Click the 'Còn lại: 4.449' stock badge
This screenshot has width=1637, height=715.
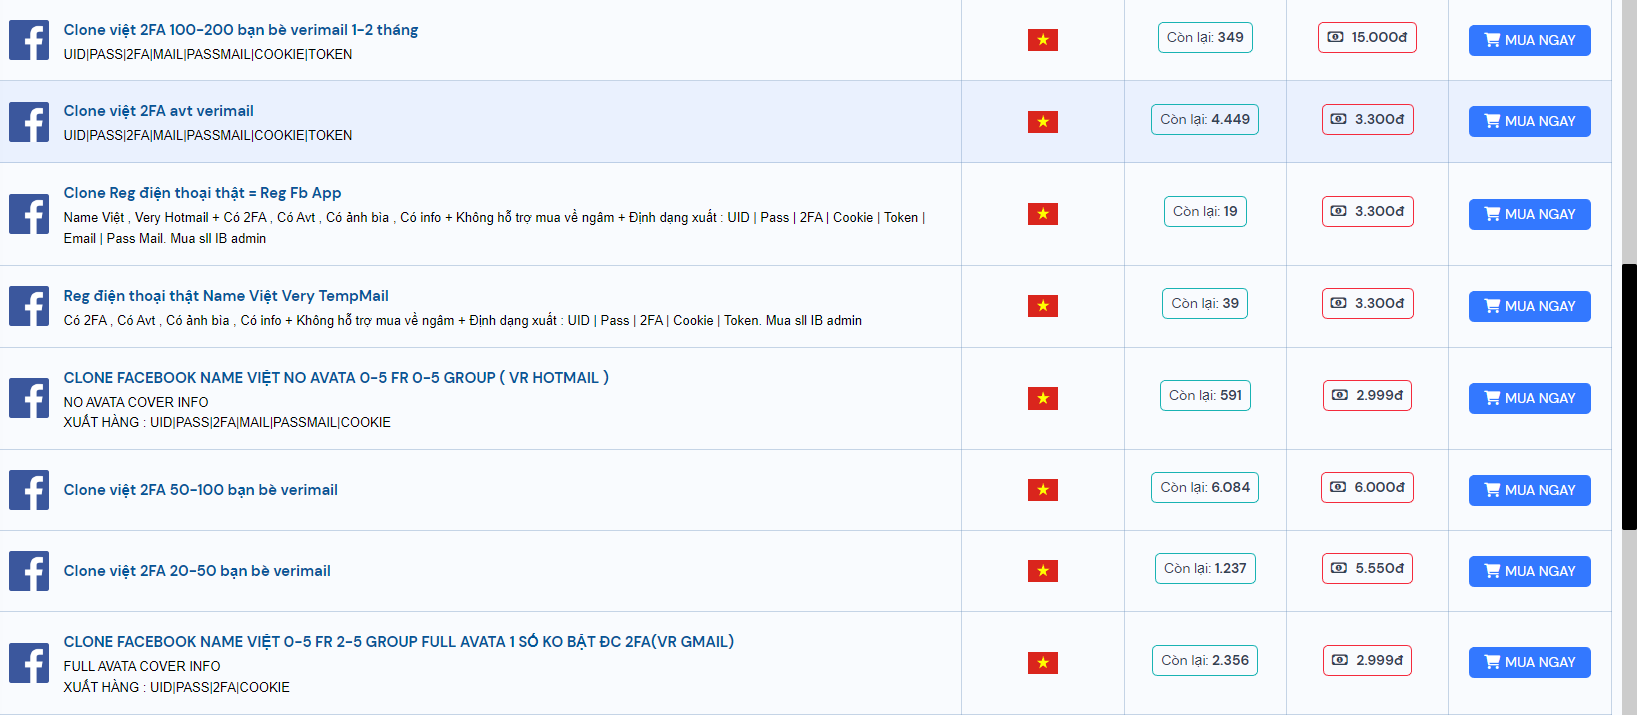click(1205, 119)
